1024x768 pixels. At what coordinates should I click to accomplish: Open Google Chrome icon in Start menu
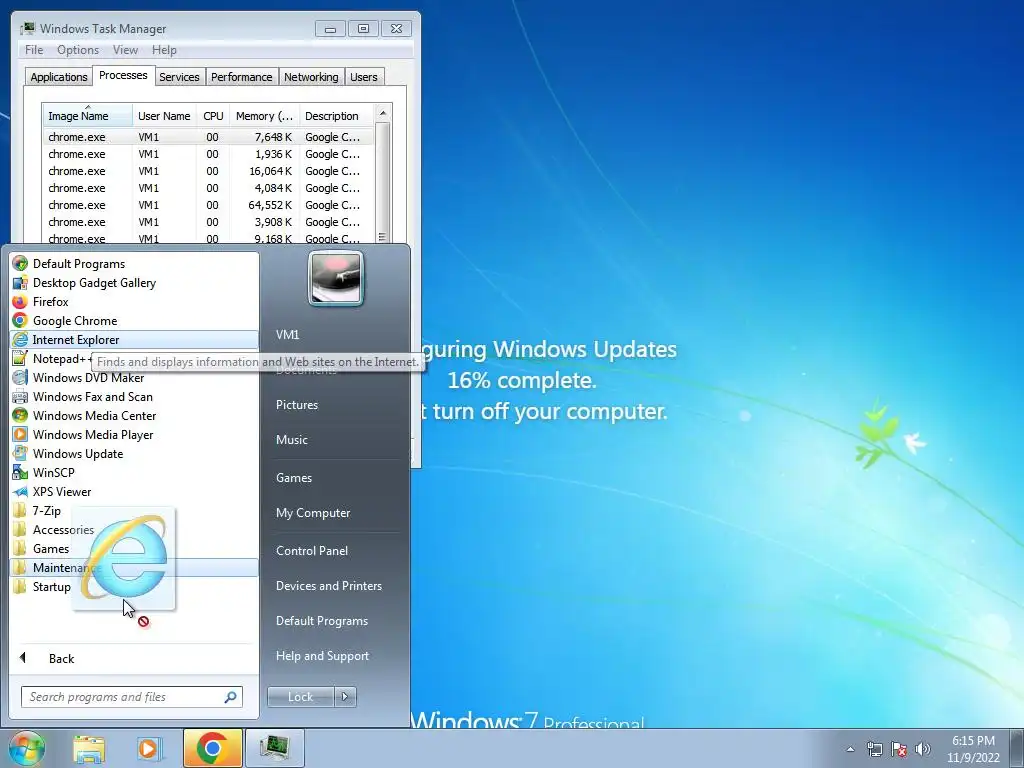click(20, 321)
